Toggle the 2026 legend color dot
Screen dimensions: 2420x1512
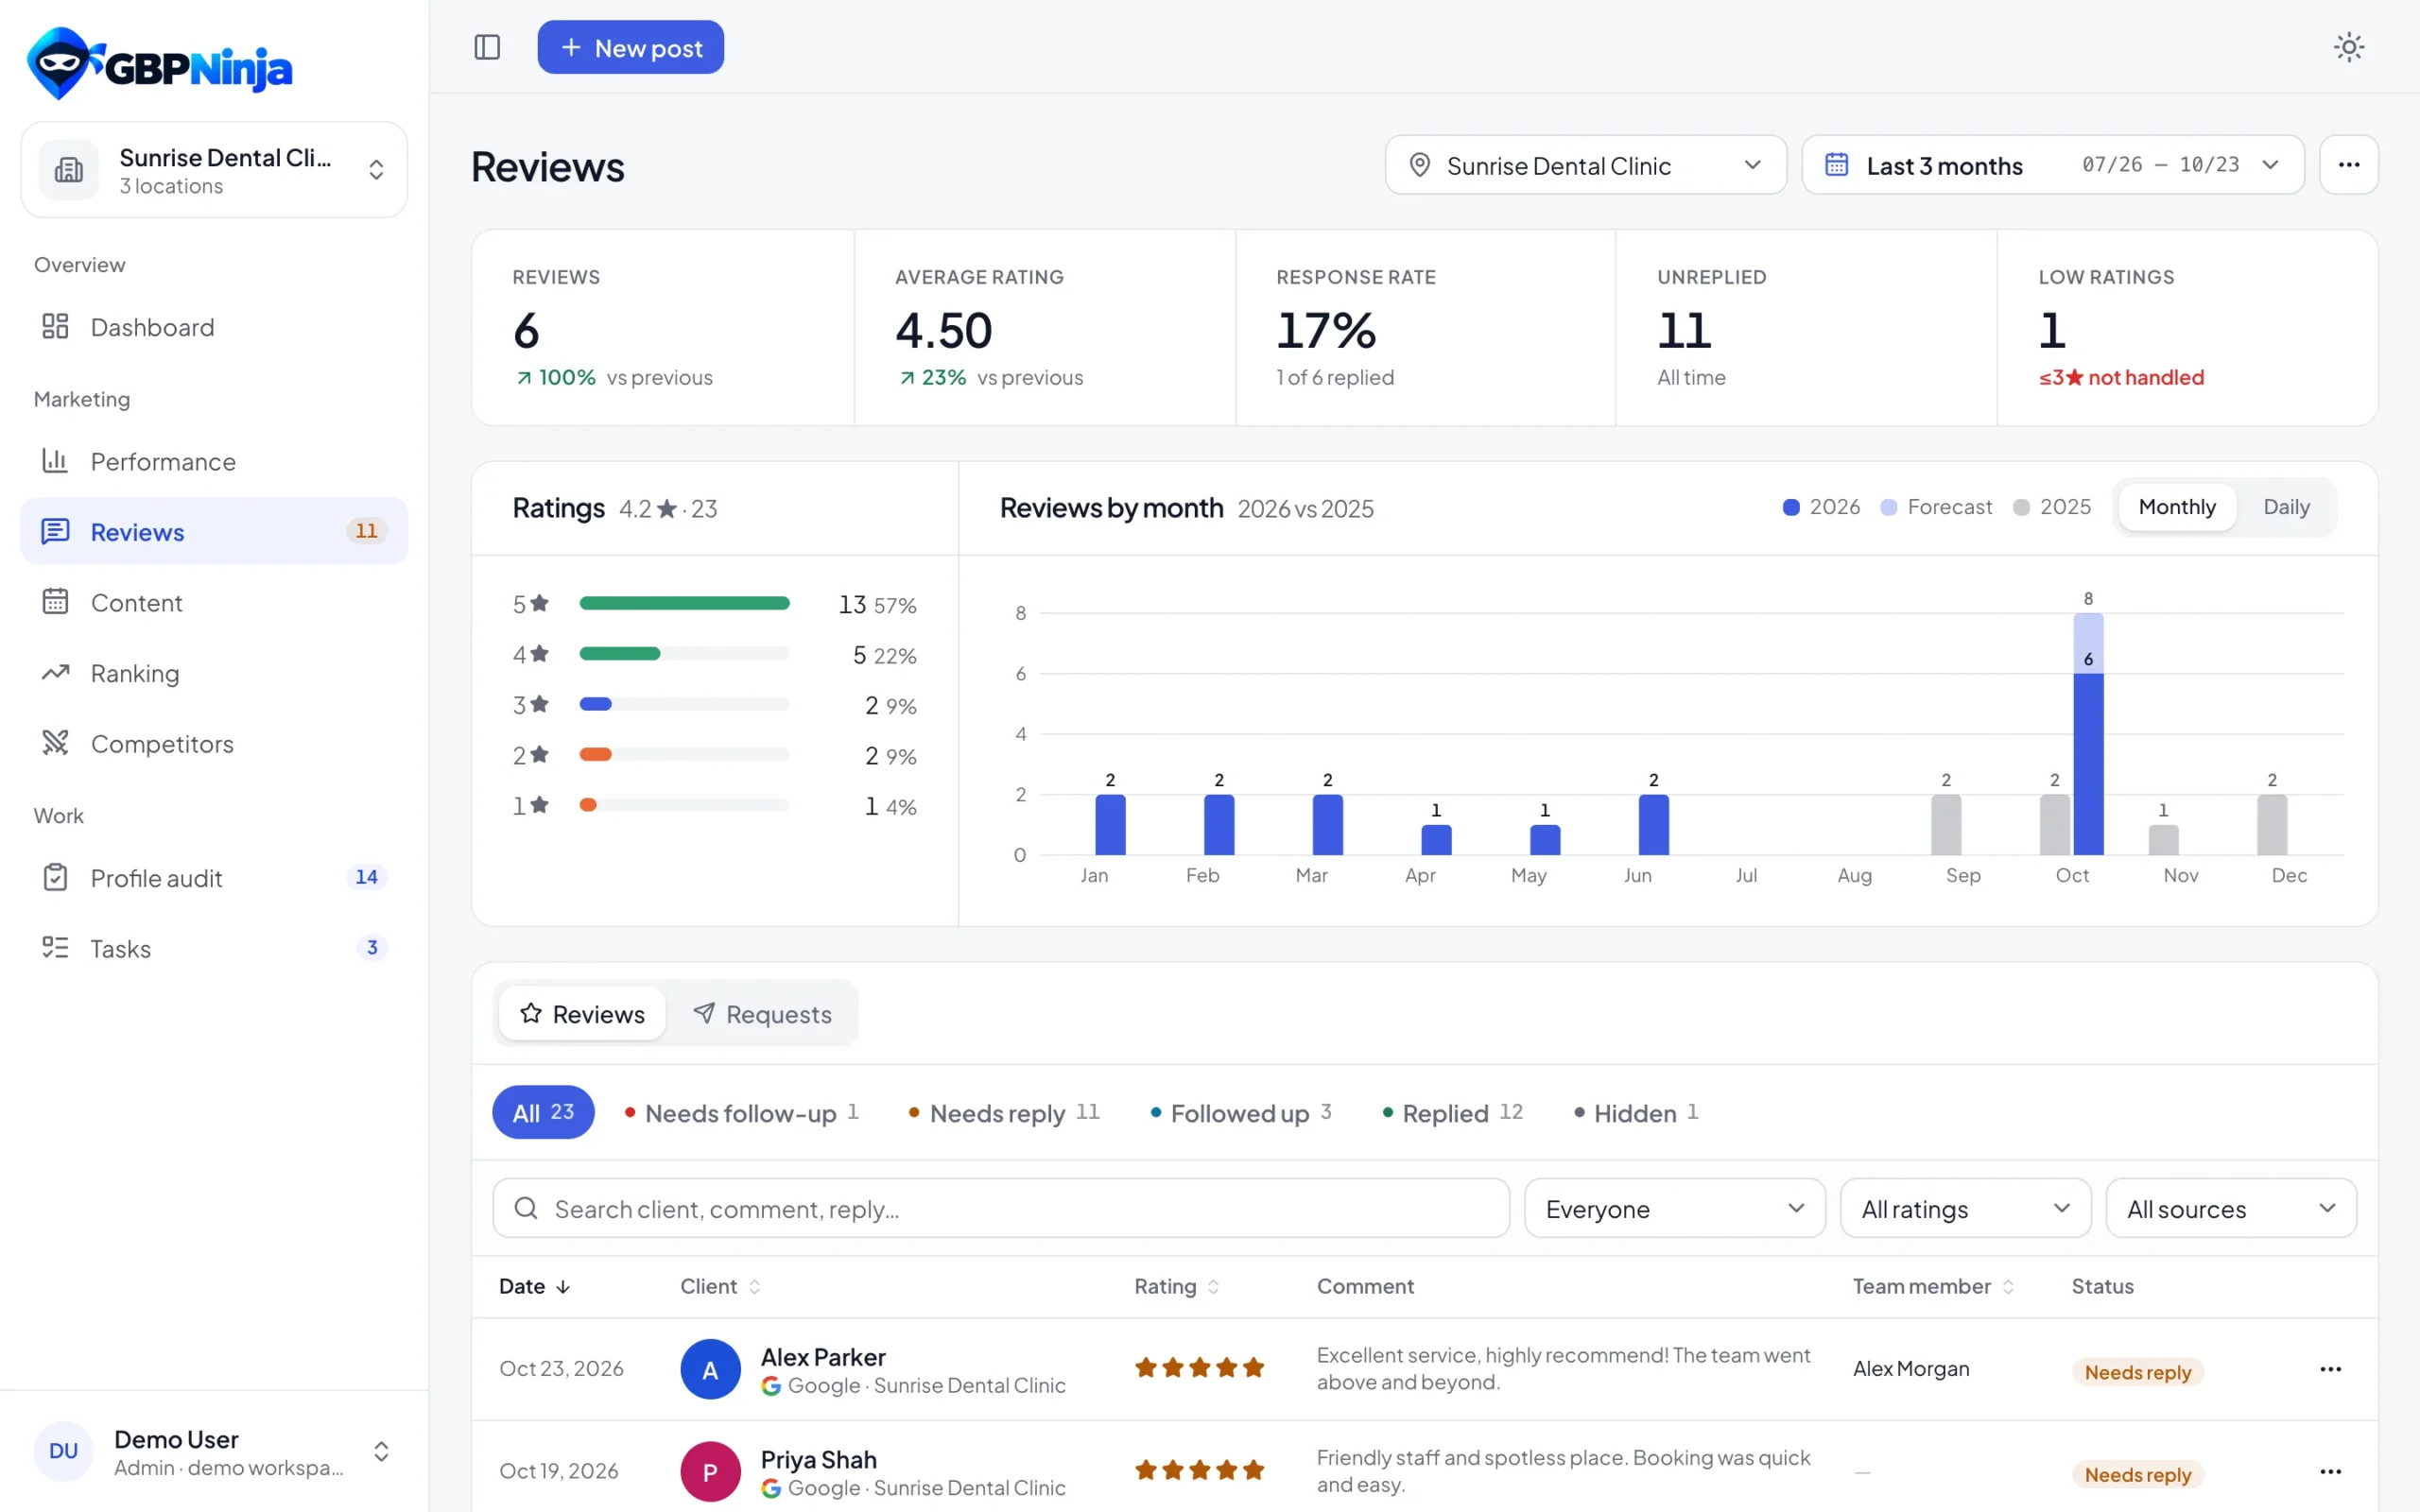tap(1791, 508)
